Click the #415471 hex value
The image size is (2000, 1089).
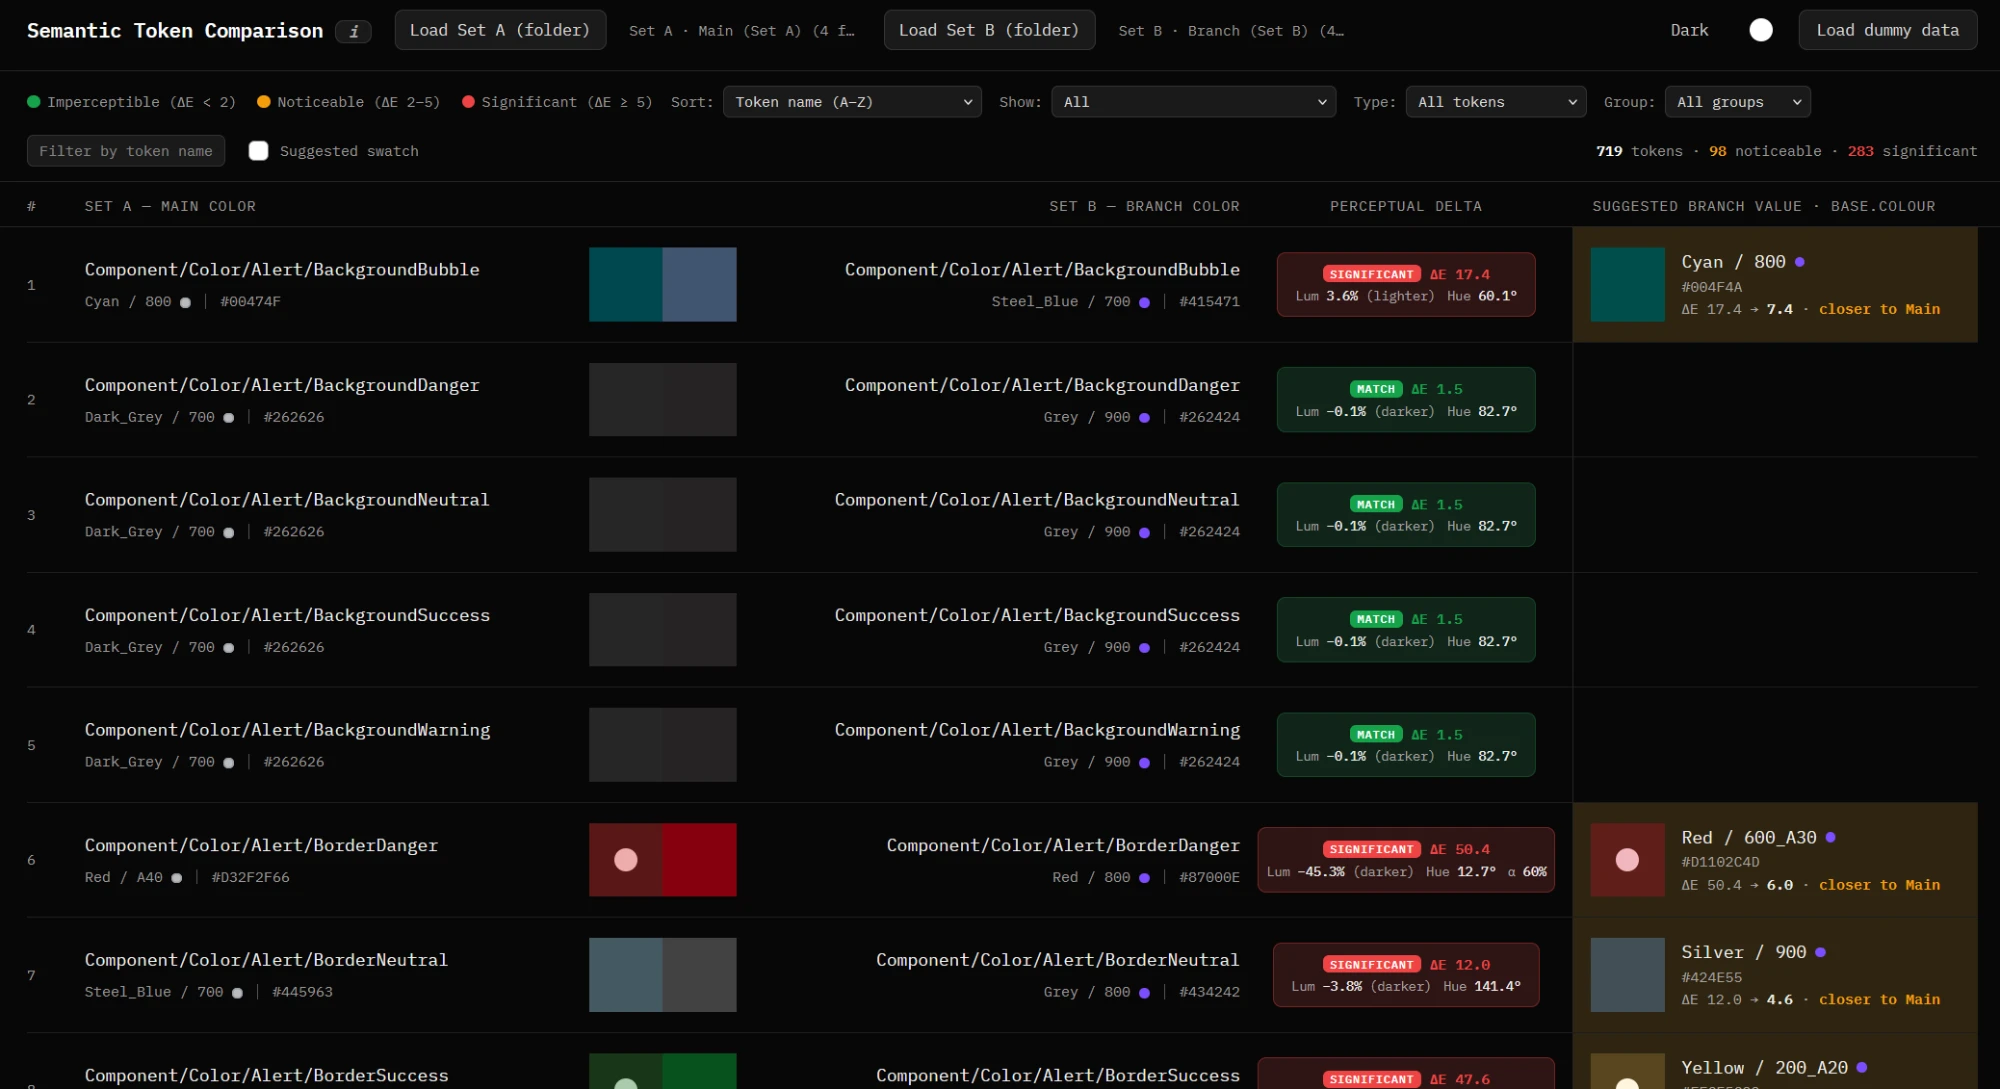tap(1209, 302)
